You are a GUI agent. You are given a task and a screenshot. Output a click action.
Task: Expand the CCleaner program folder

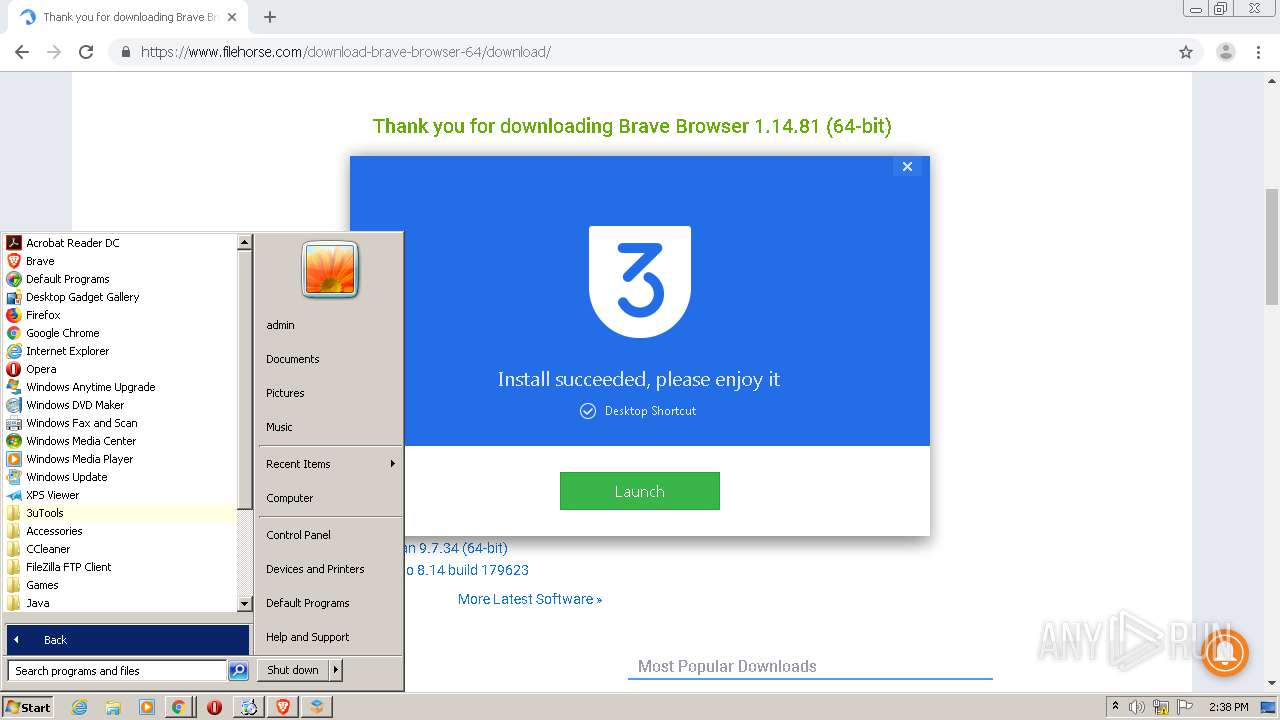coord(120,549)
